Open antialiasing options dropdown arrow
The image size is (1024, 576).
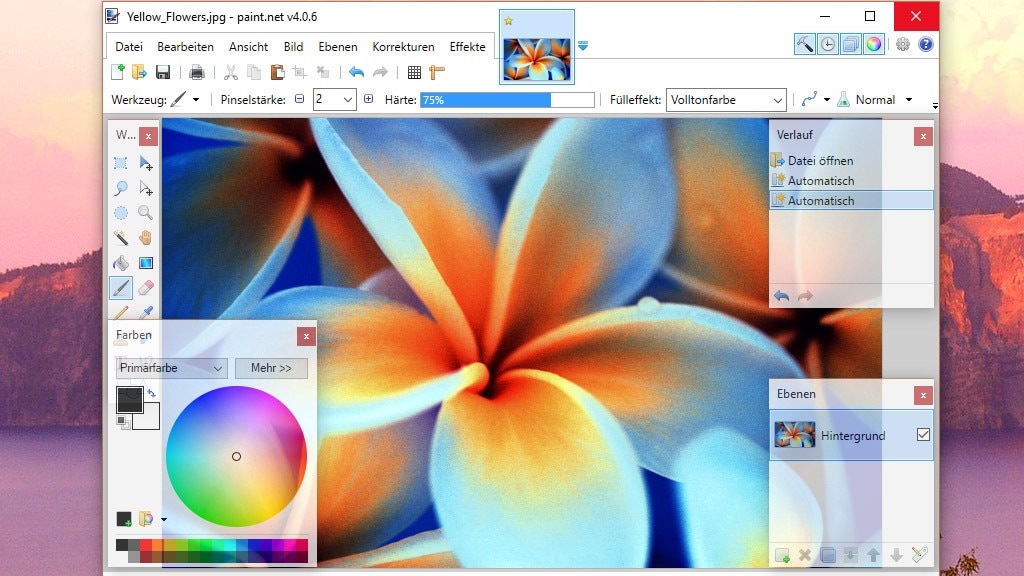point(826,100)
